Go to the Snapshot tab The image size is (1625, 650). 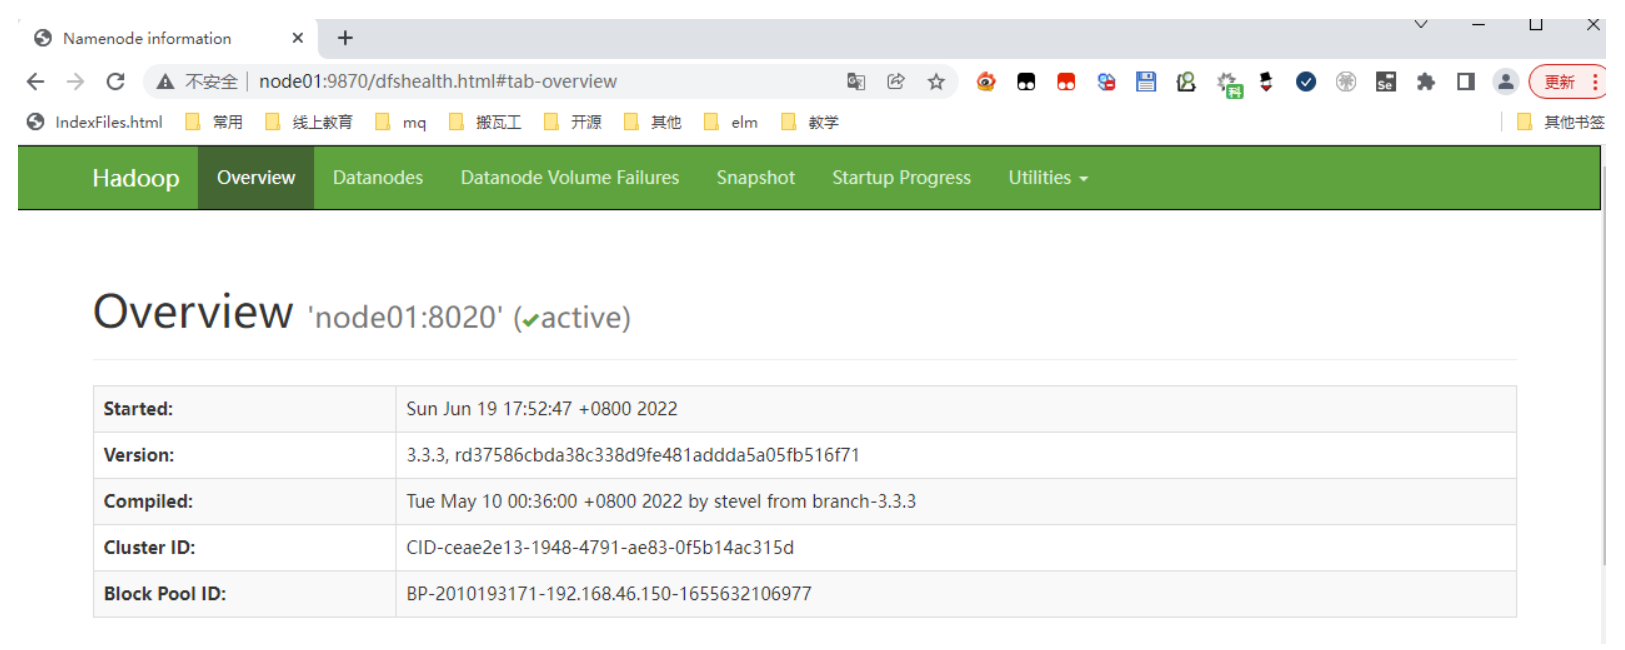[756, 178]
